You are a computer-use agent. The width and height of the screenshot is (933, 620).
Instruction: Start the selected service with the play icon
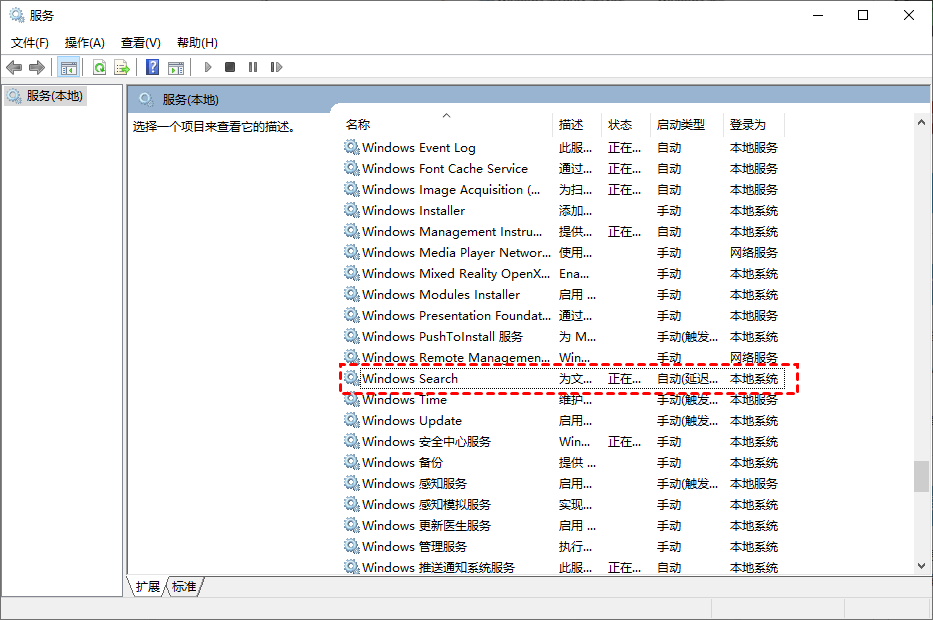(207, 67)
